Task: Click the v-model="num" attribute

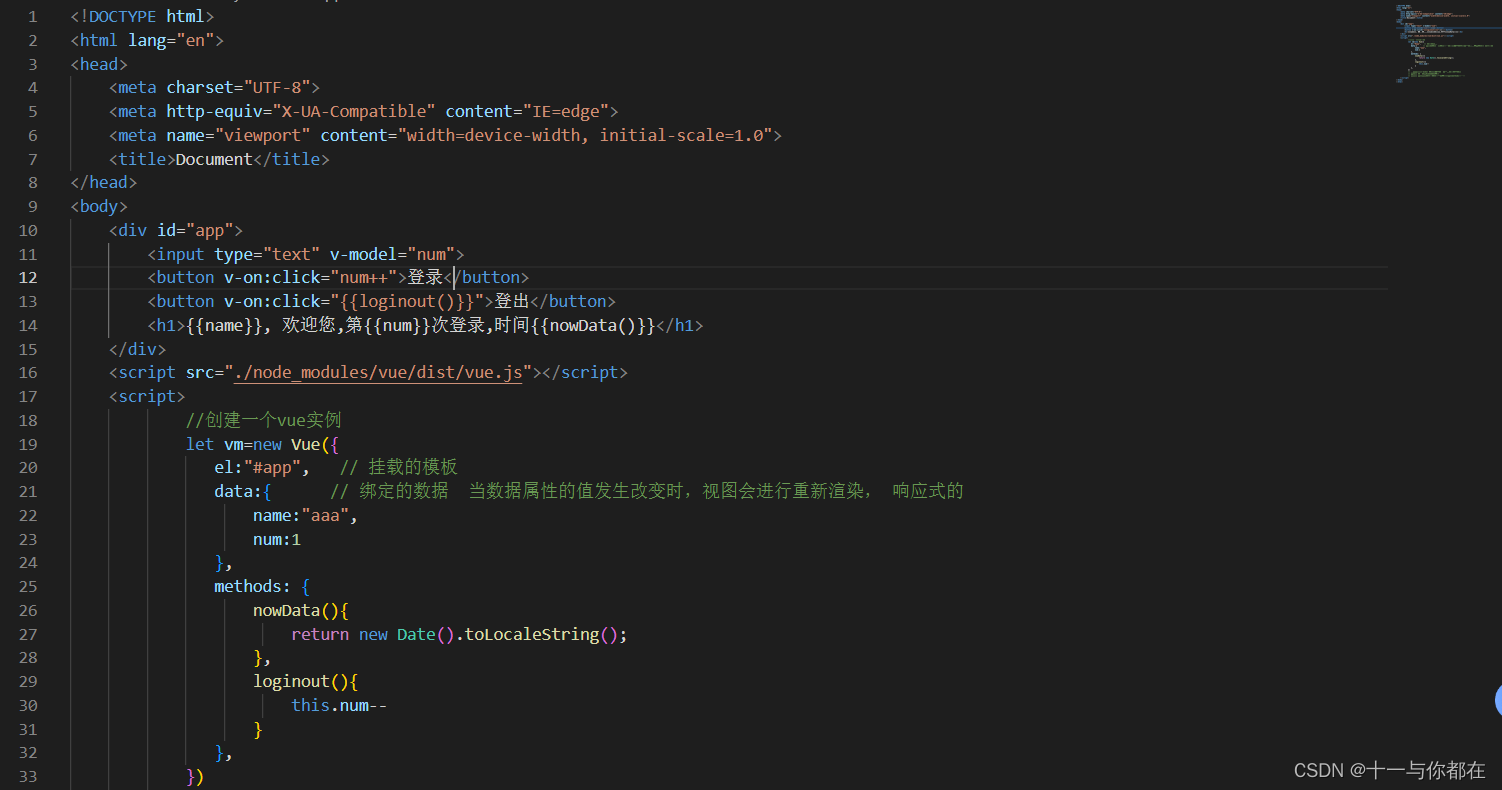Action: 393,255
